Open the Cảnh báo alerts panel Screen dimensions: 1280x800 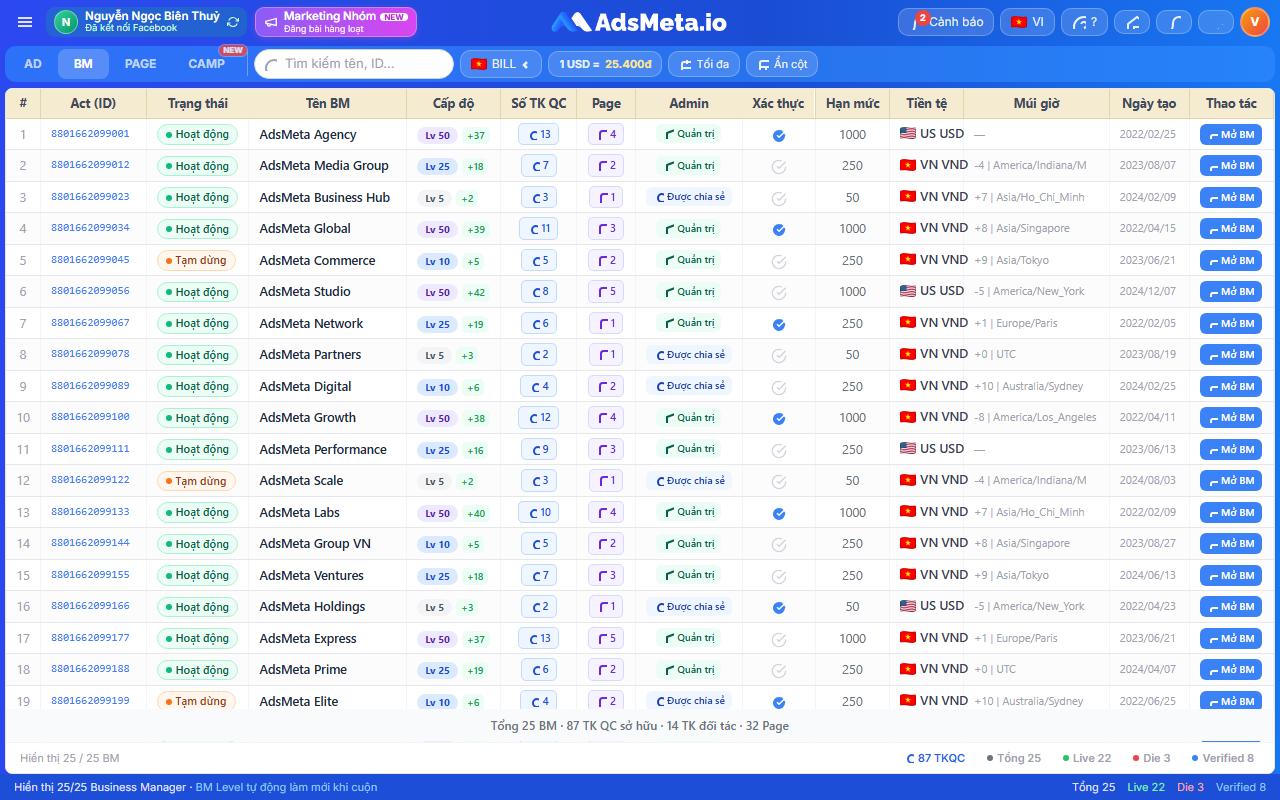[x=946, y=22]
